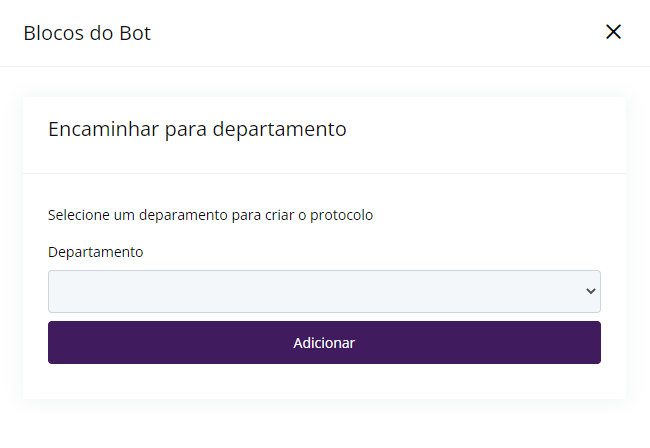
Task: Click the Encaminhar para departamento heading
Action: point(197,129)
